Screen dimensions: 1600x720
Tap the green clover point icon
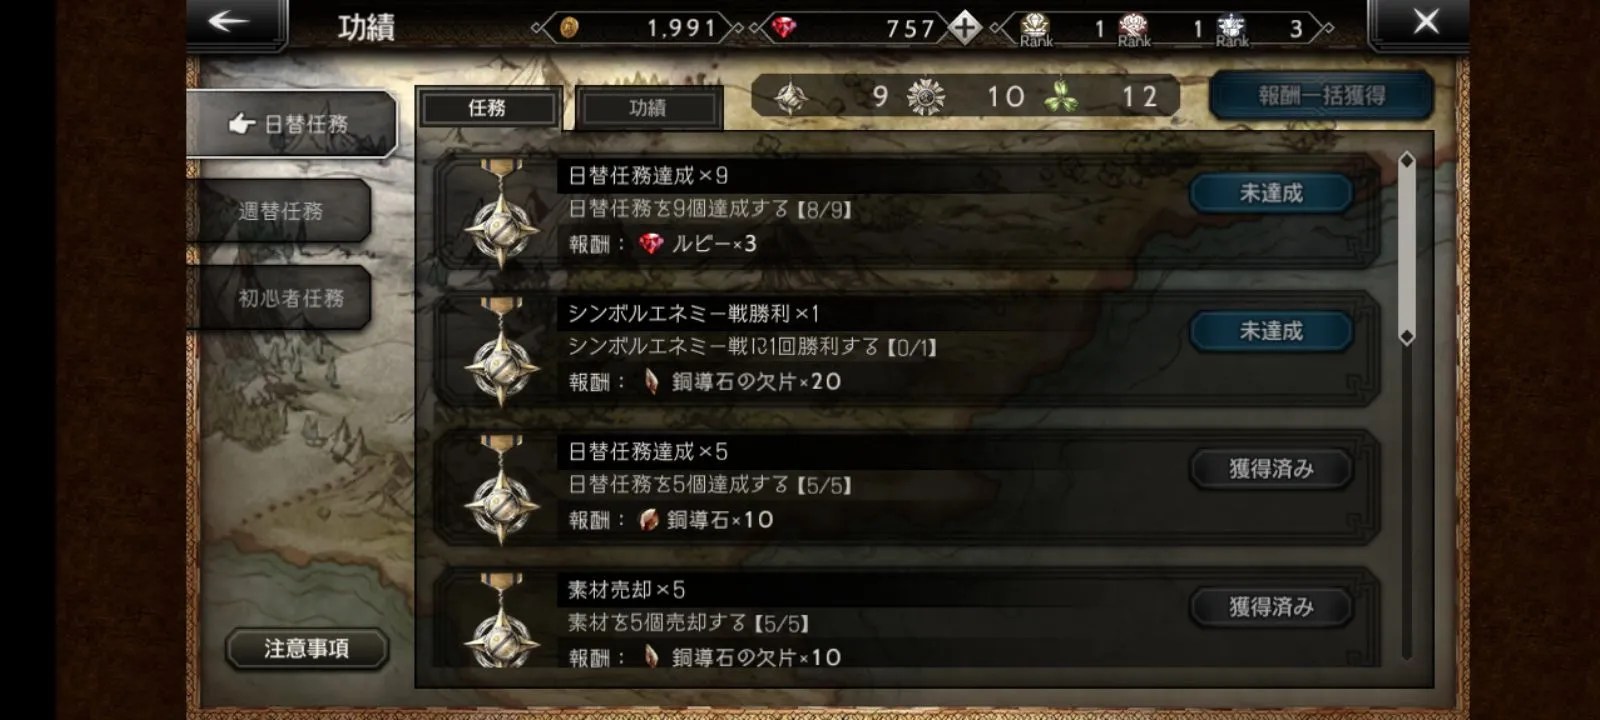(x=1060, y=97)
